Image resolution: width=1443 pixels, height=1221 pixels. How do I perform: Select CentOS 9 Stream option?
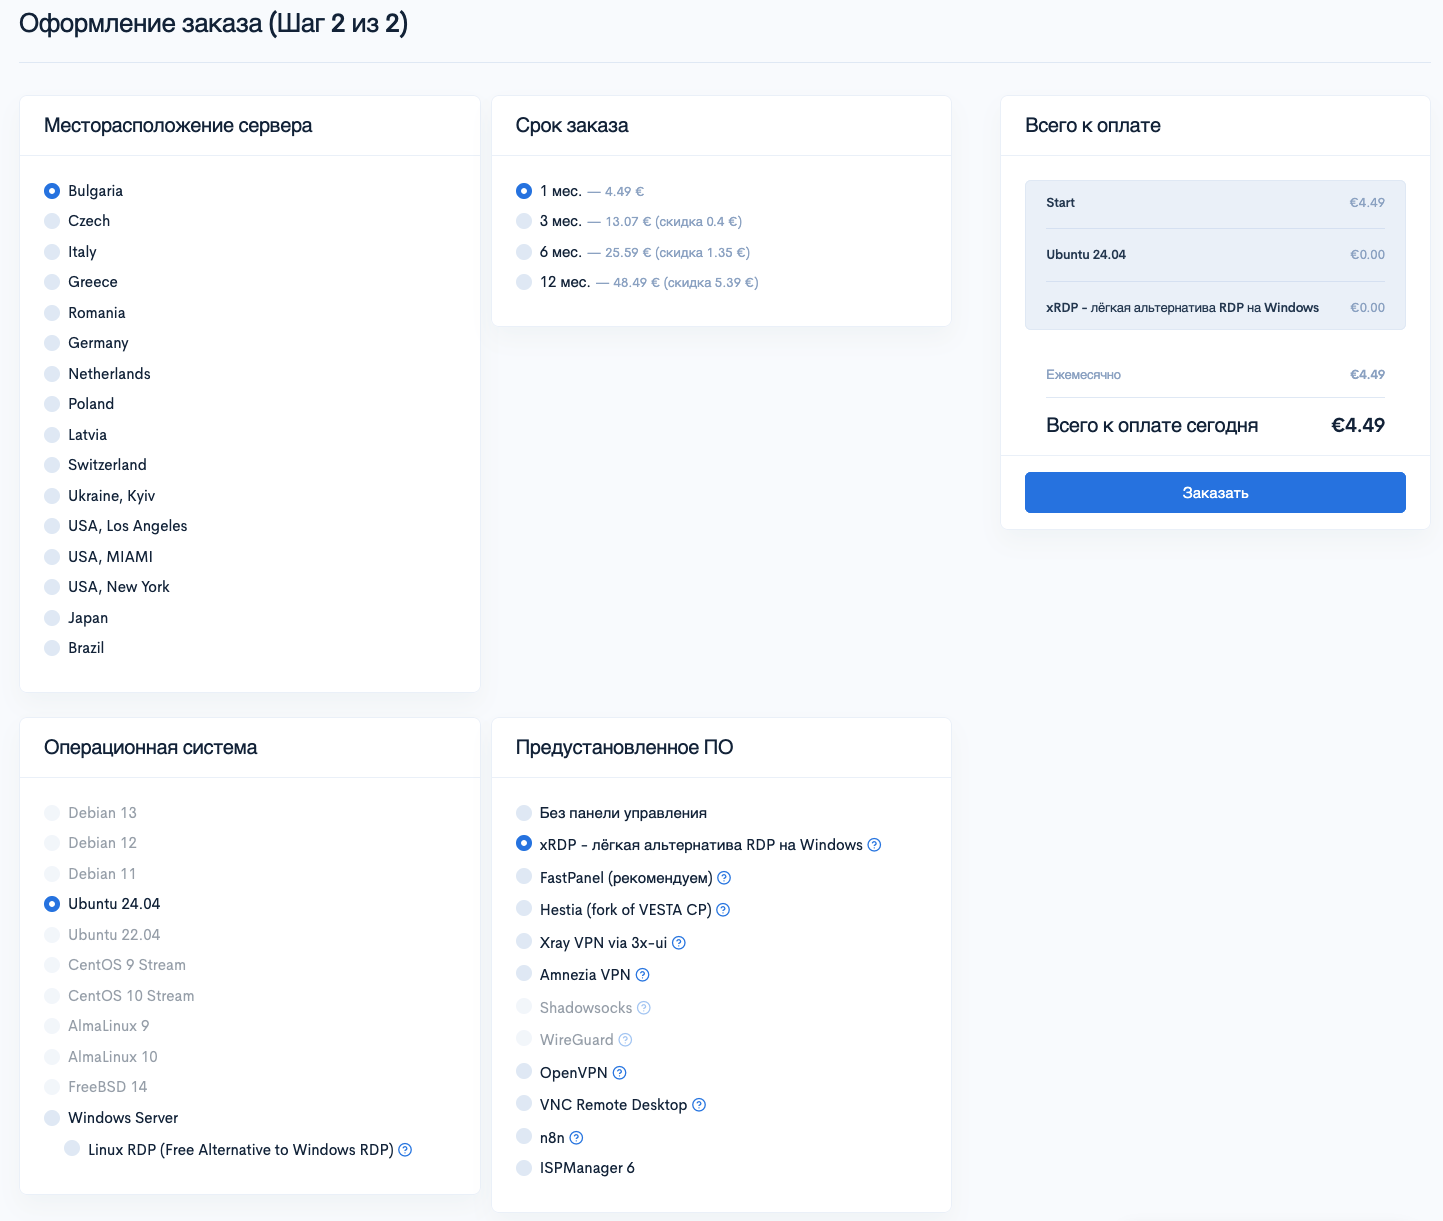pyautogui.click(x=52, y=965)
